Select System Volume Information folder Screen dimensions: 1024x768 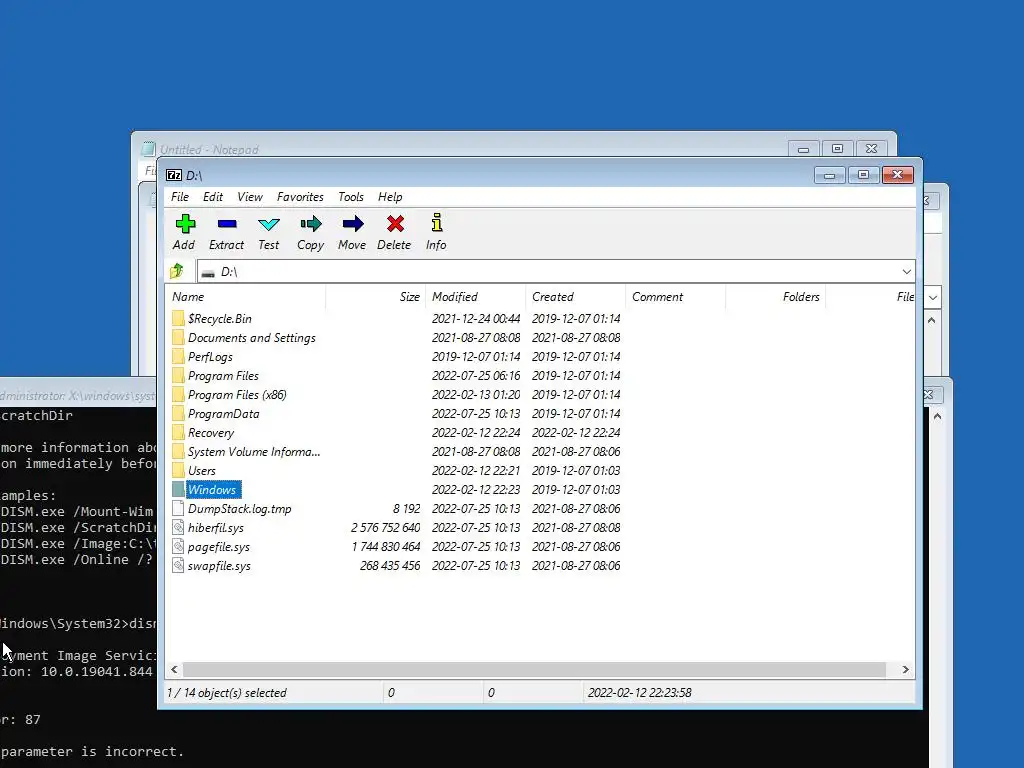[254, 451]
